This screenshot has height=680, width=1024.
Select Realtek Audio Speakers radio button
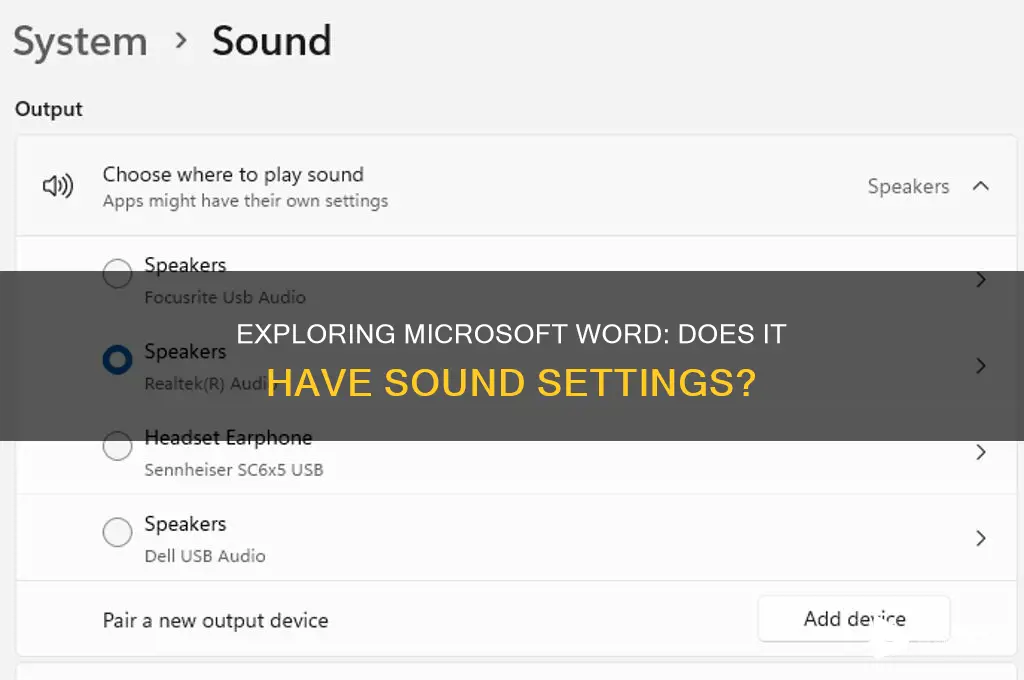118,360
